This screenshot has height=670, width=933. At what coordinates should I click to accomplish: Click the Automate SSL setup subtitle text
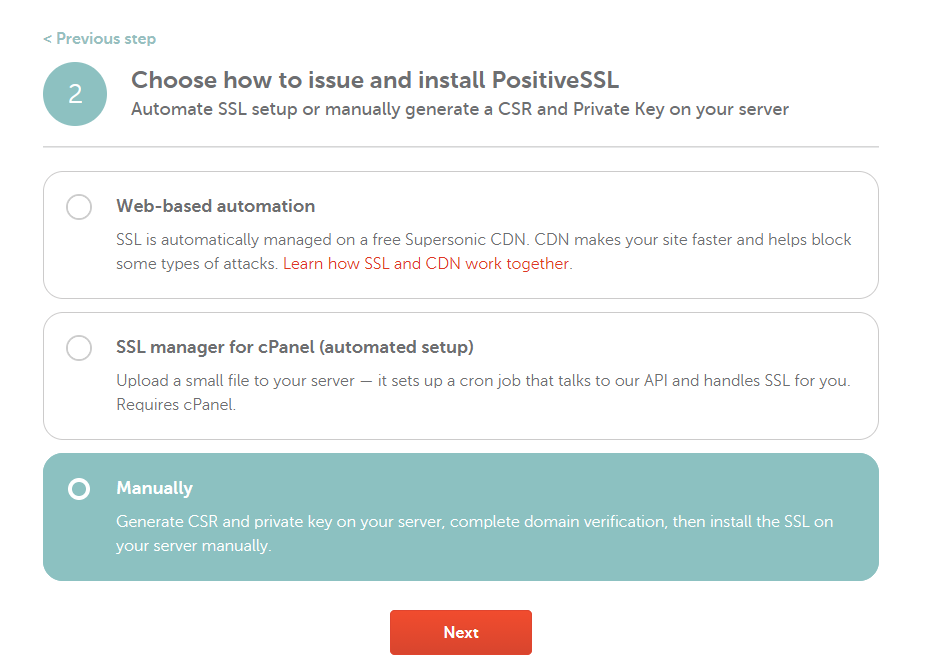point(460,109)
